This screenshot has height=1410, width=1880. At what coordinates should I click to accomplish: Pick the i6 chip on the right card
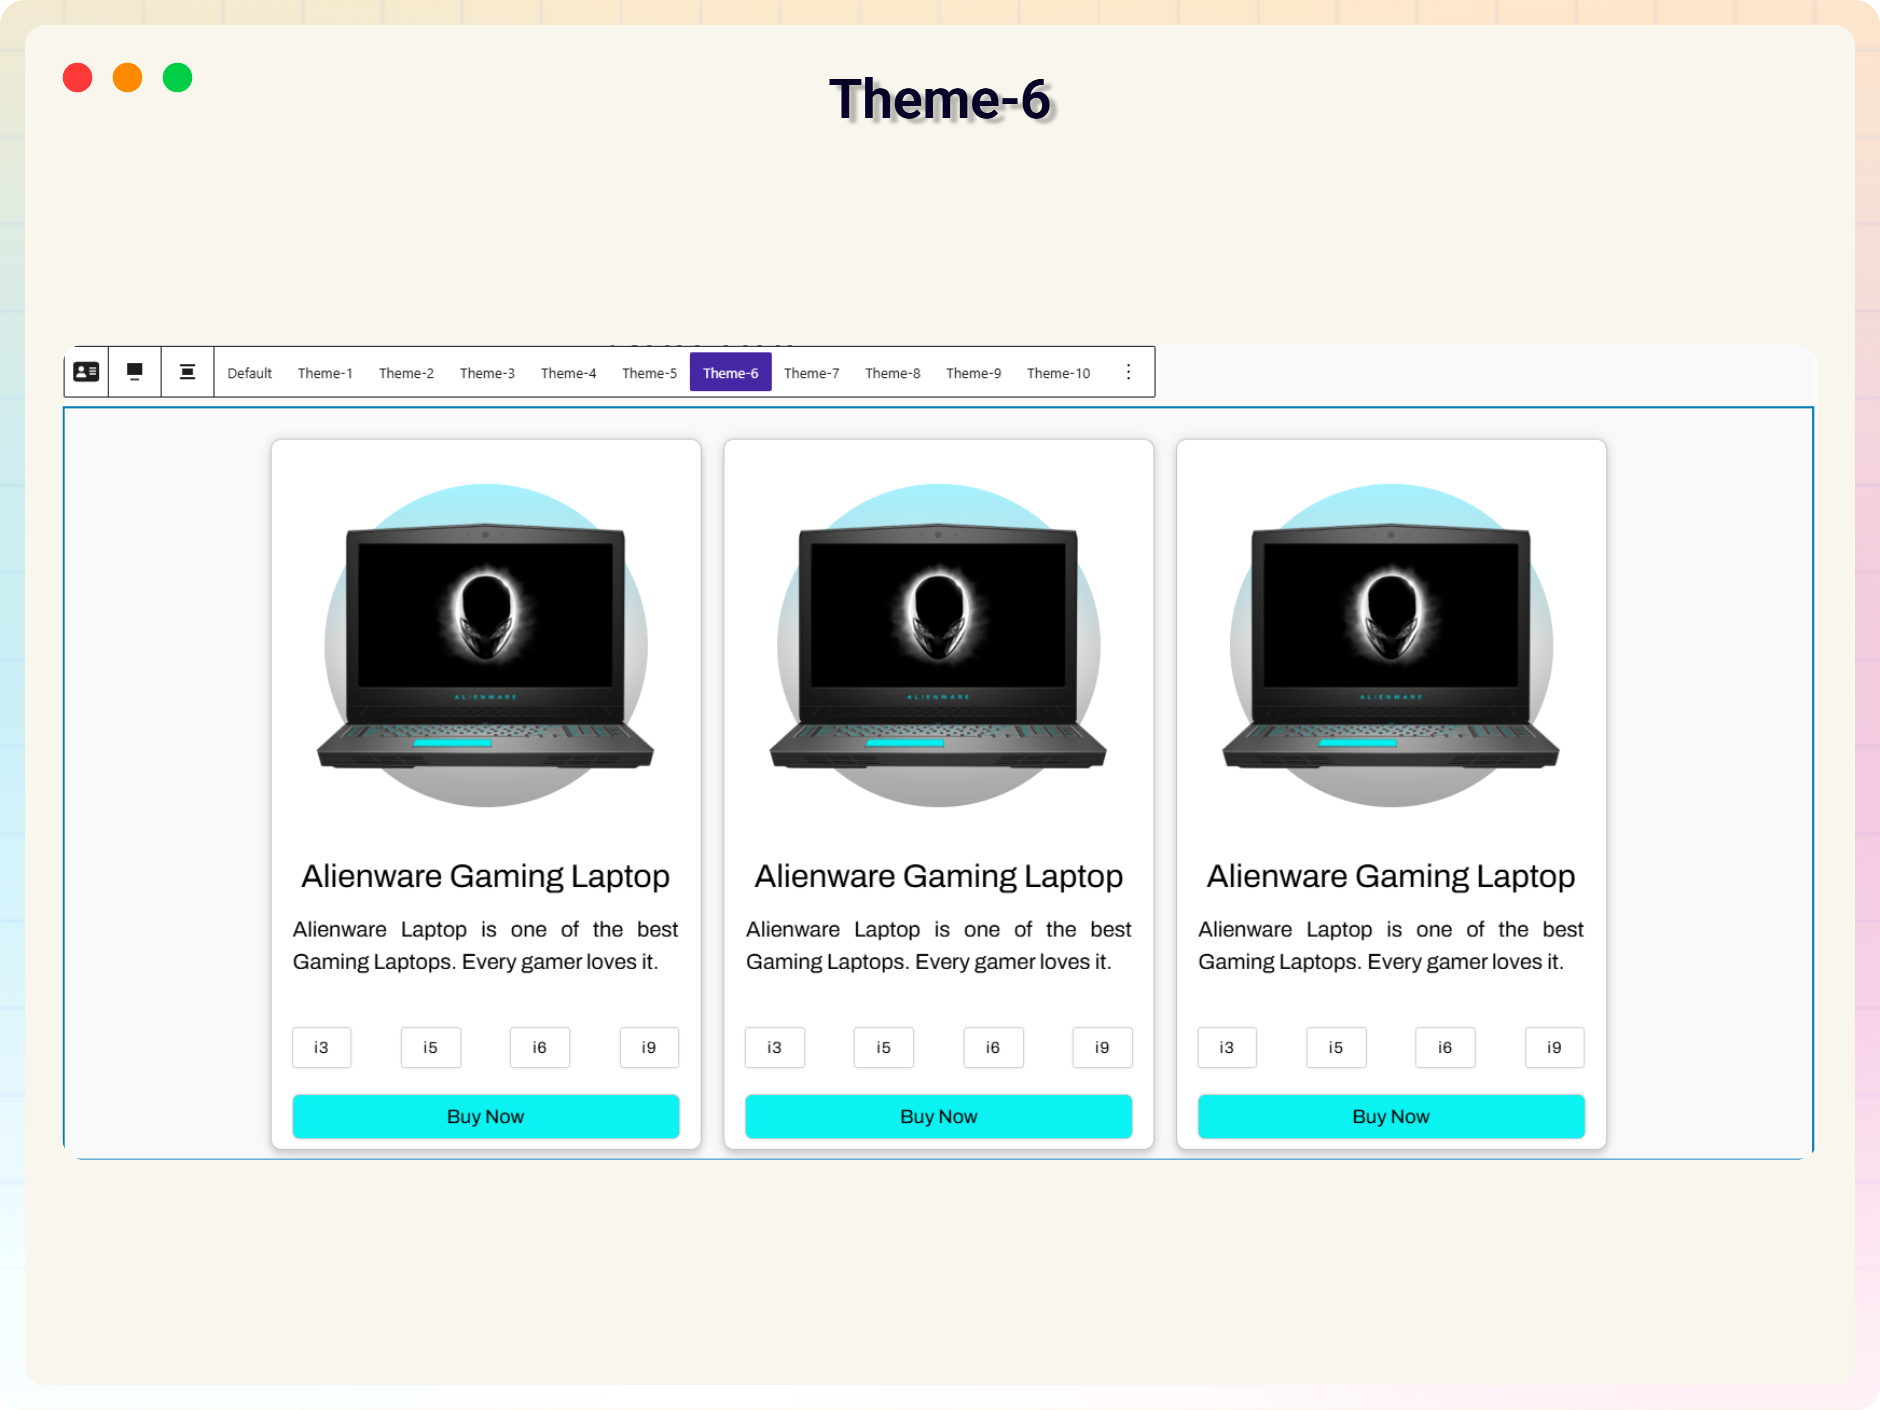click(1445, 1047)
